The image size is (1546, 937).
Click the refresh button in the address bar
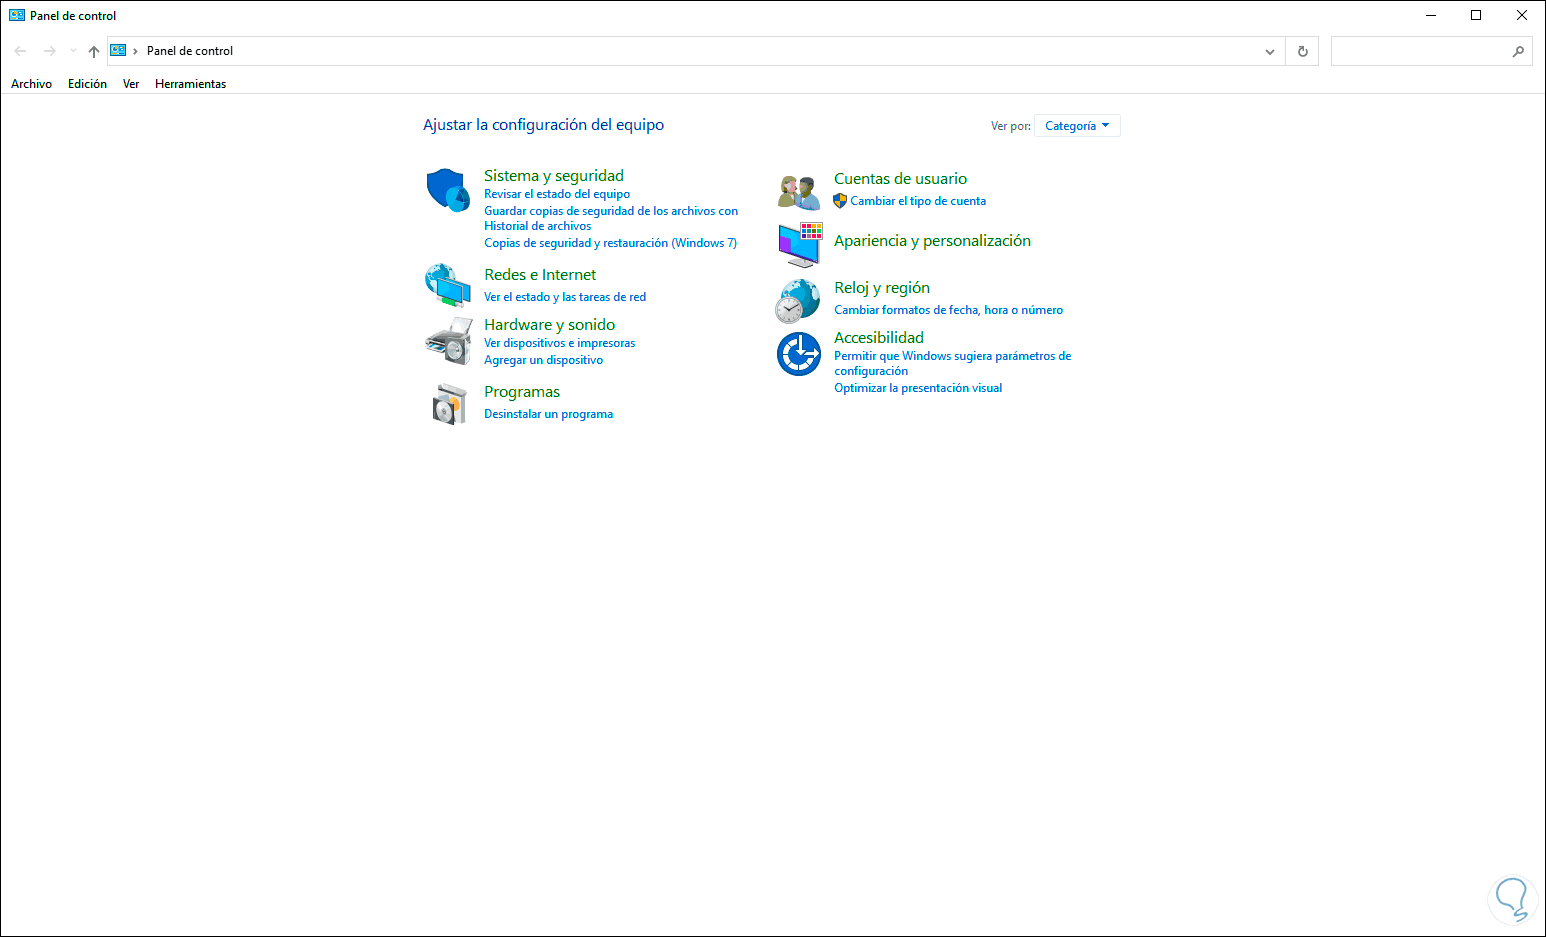coord(1302,51)
